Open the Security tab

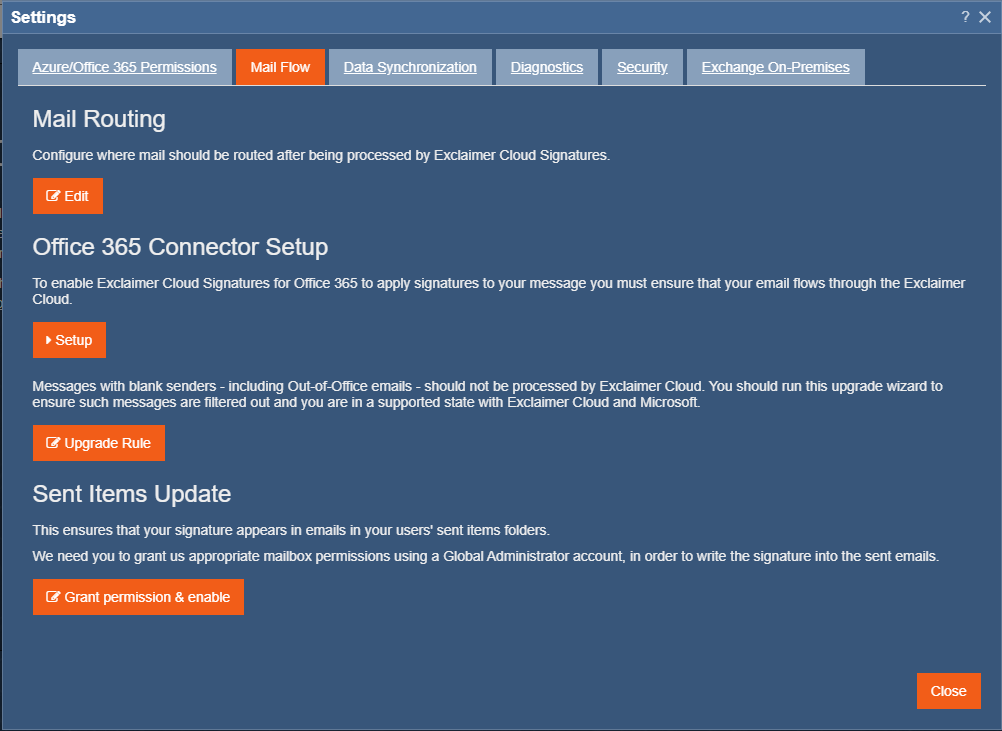(x=642, y=67)
